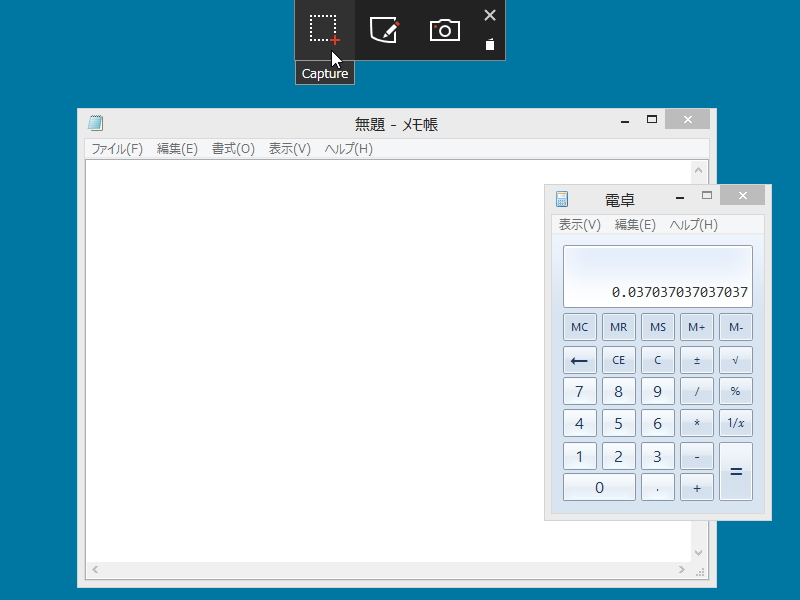Click the ± sign change button

[696, 360]
